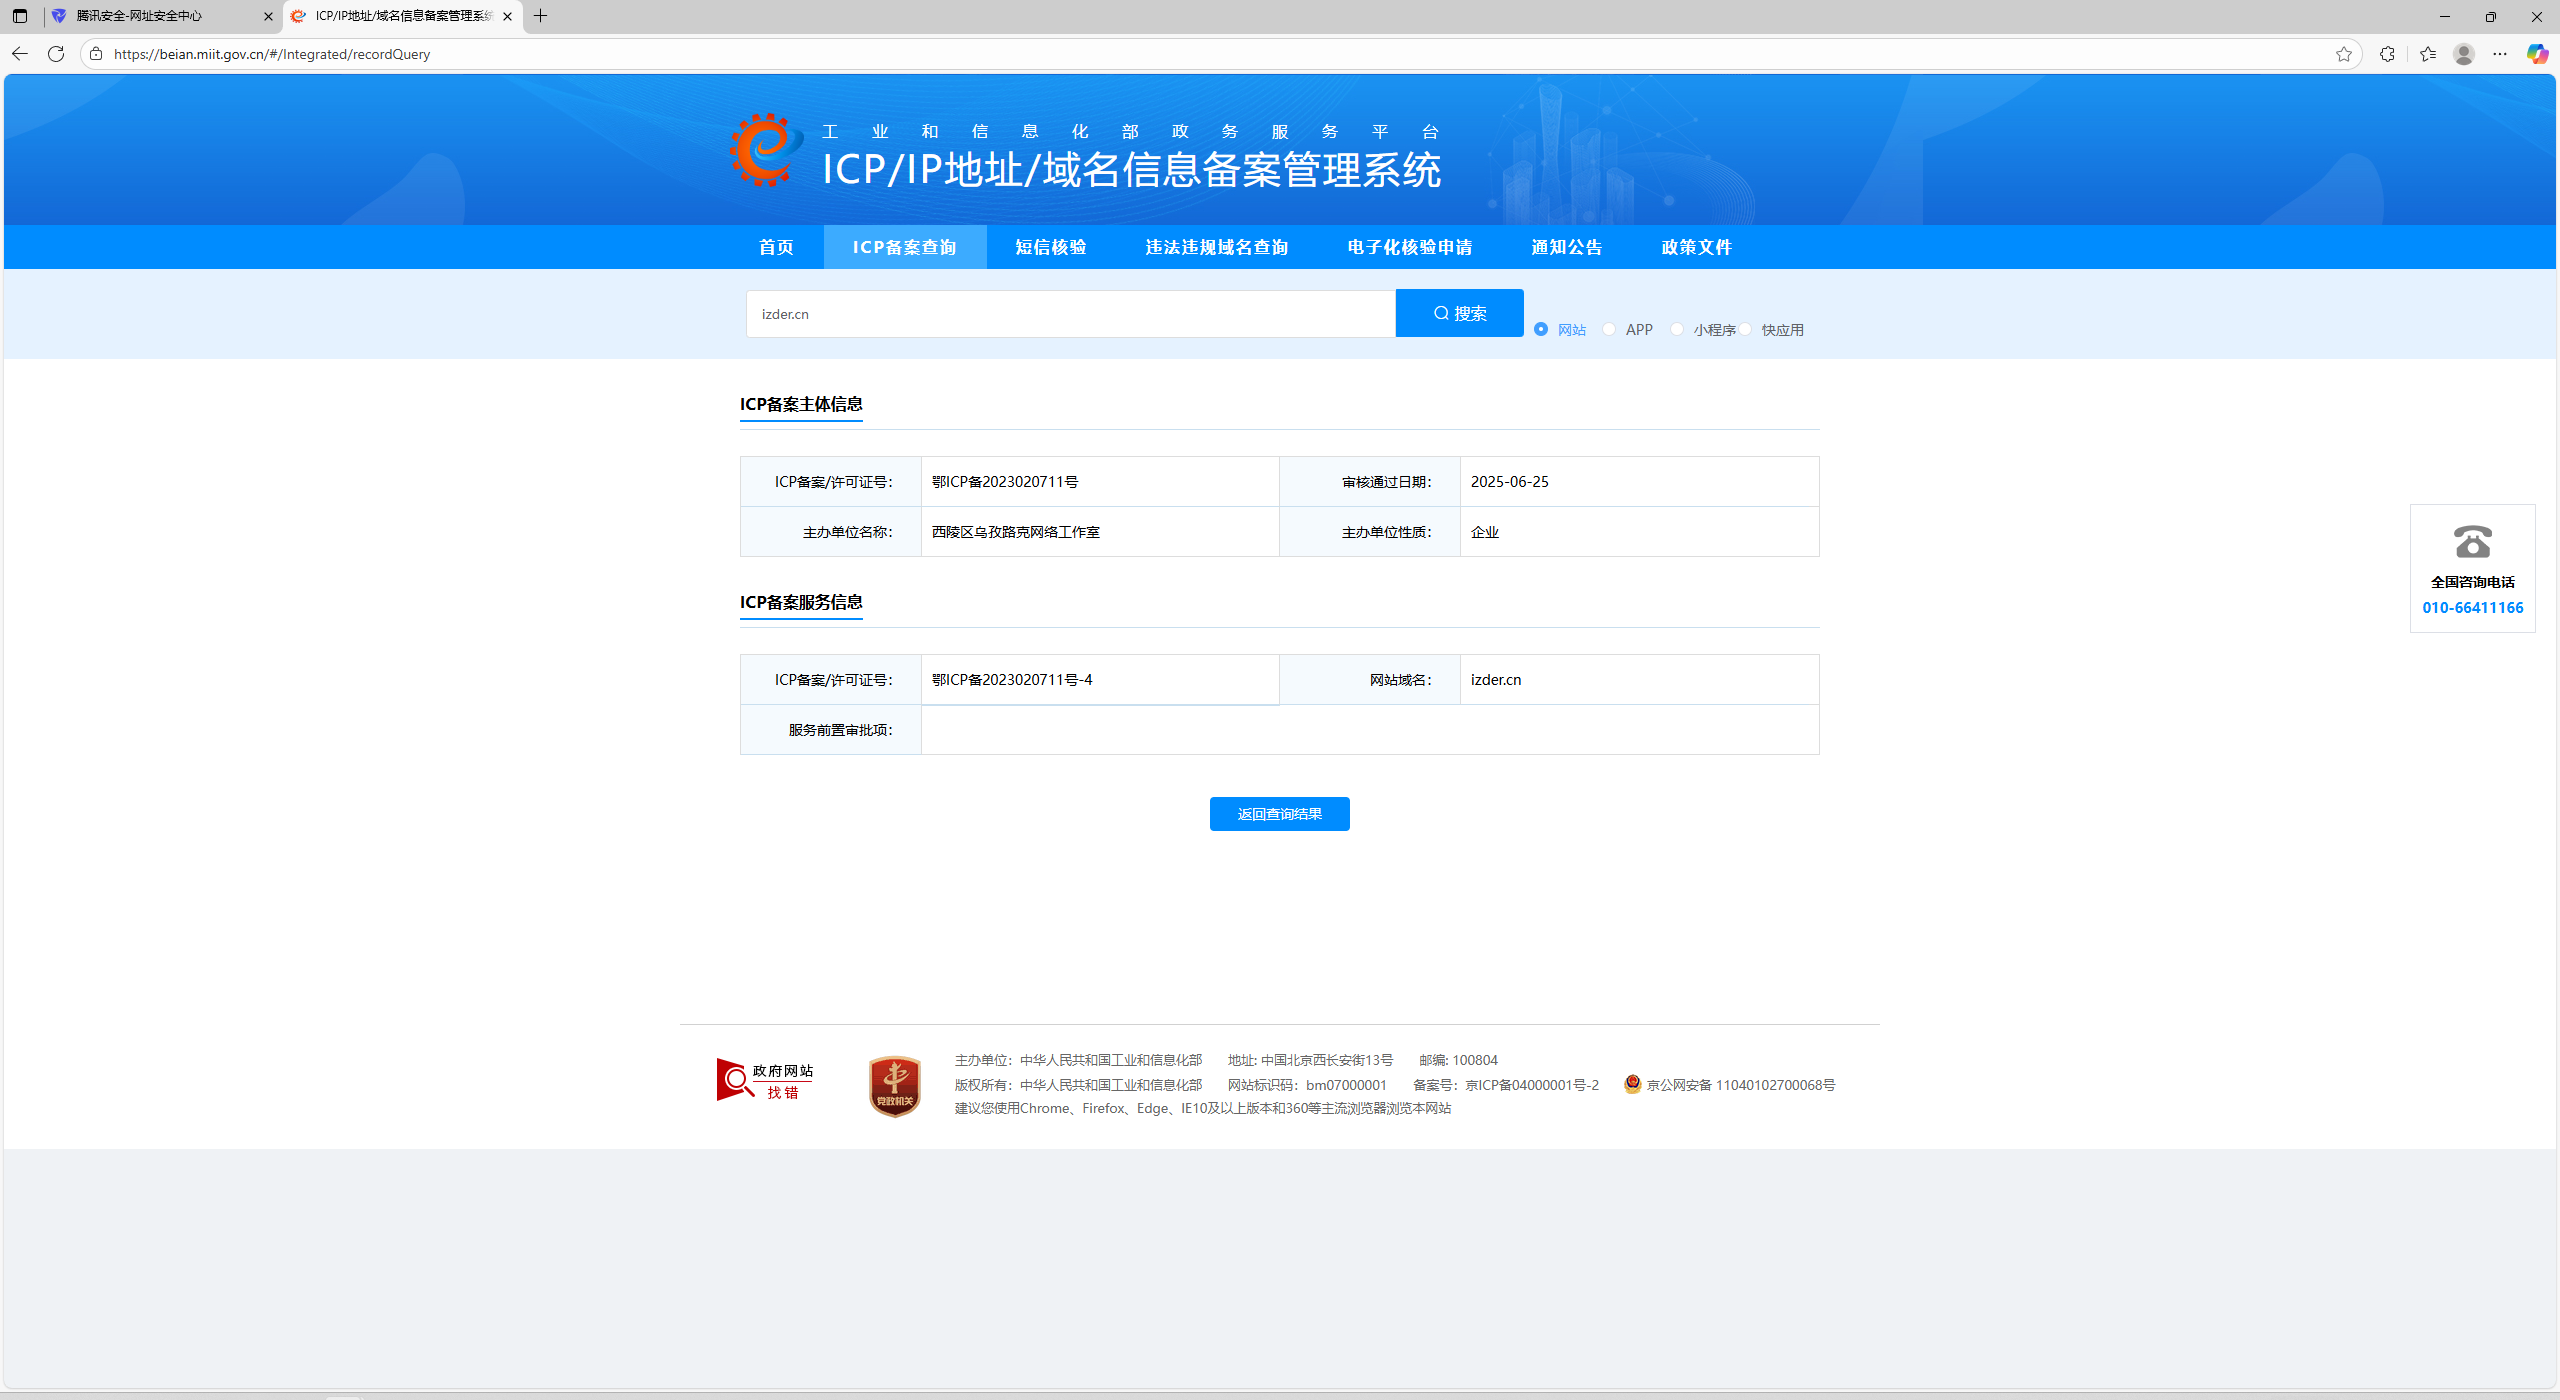This screenshot has width=2560, height=1400.
Task: Go to 短信核验 navigation tab
Action: click(1050, 247)
